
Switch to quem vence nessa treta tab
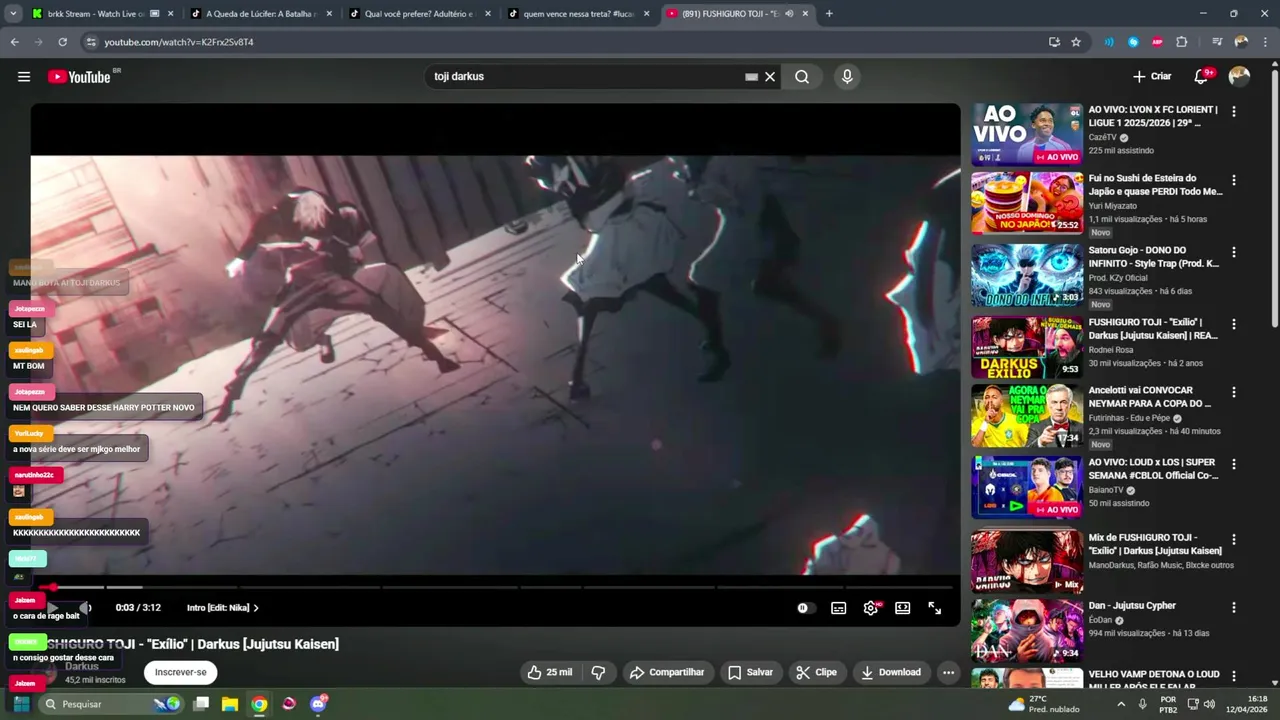coord(577,14)
